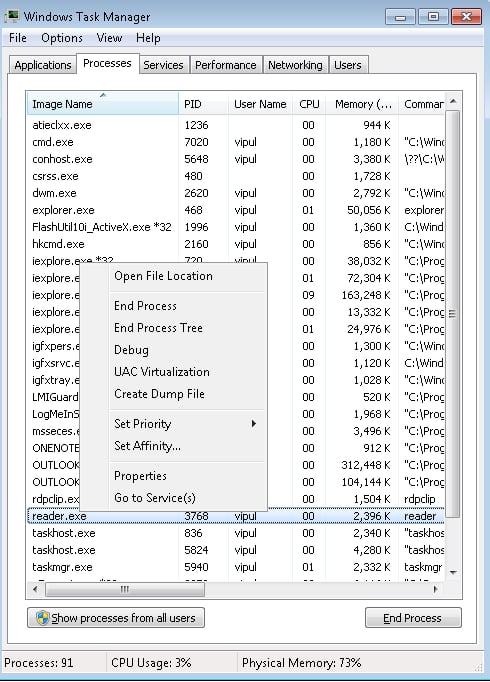490x682 pixels.
Task: Click memory value 312,448 K
Action: (x=366, y=465)
